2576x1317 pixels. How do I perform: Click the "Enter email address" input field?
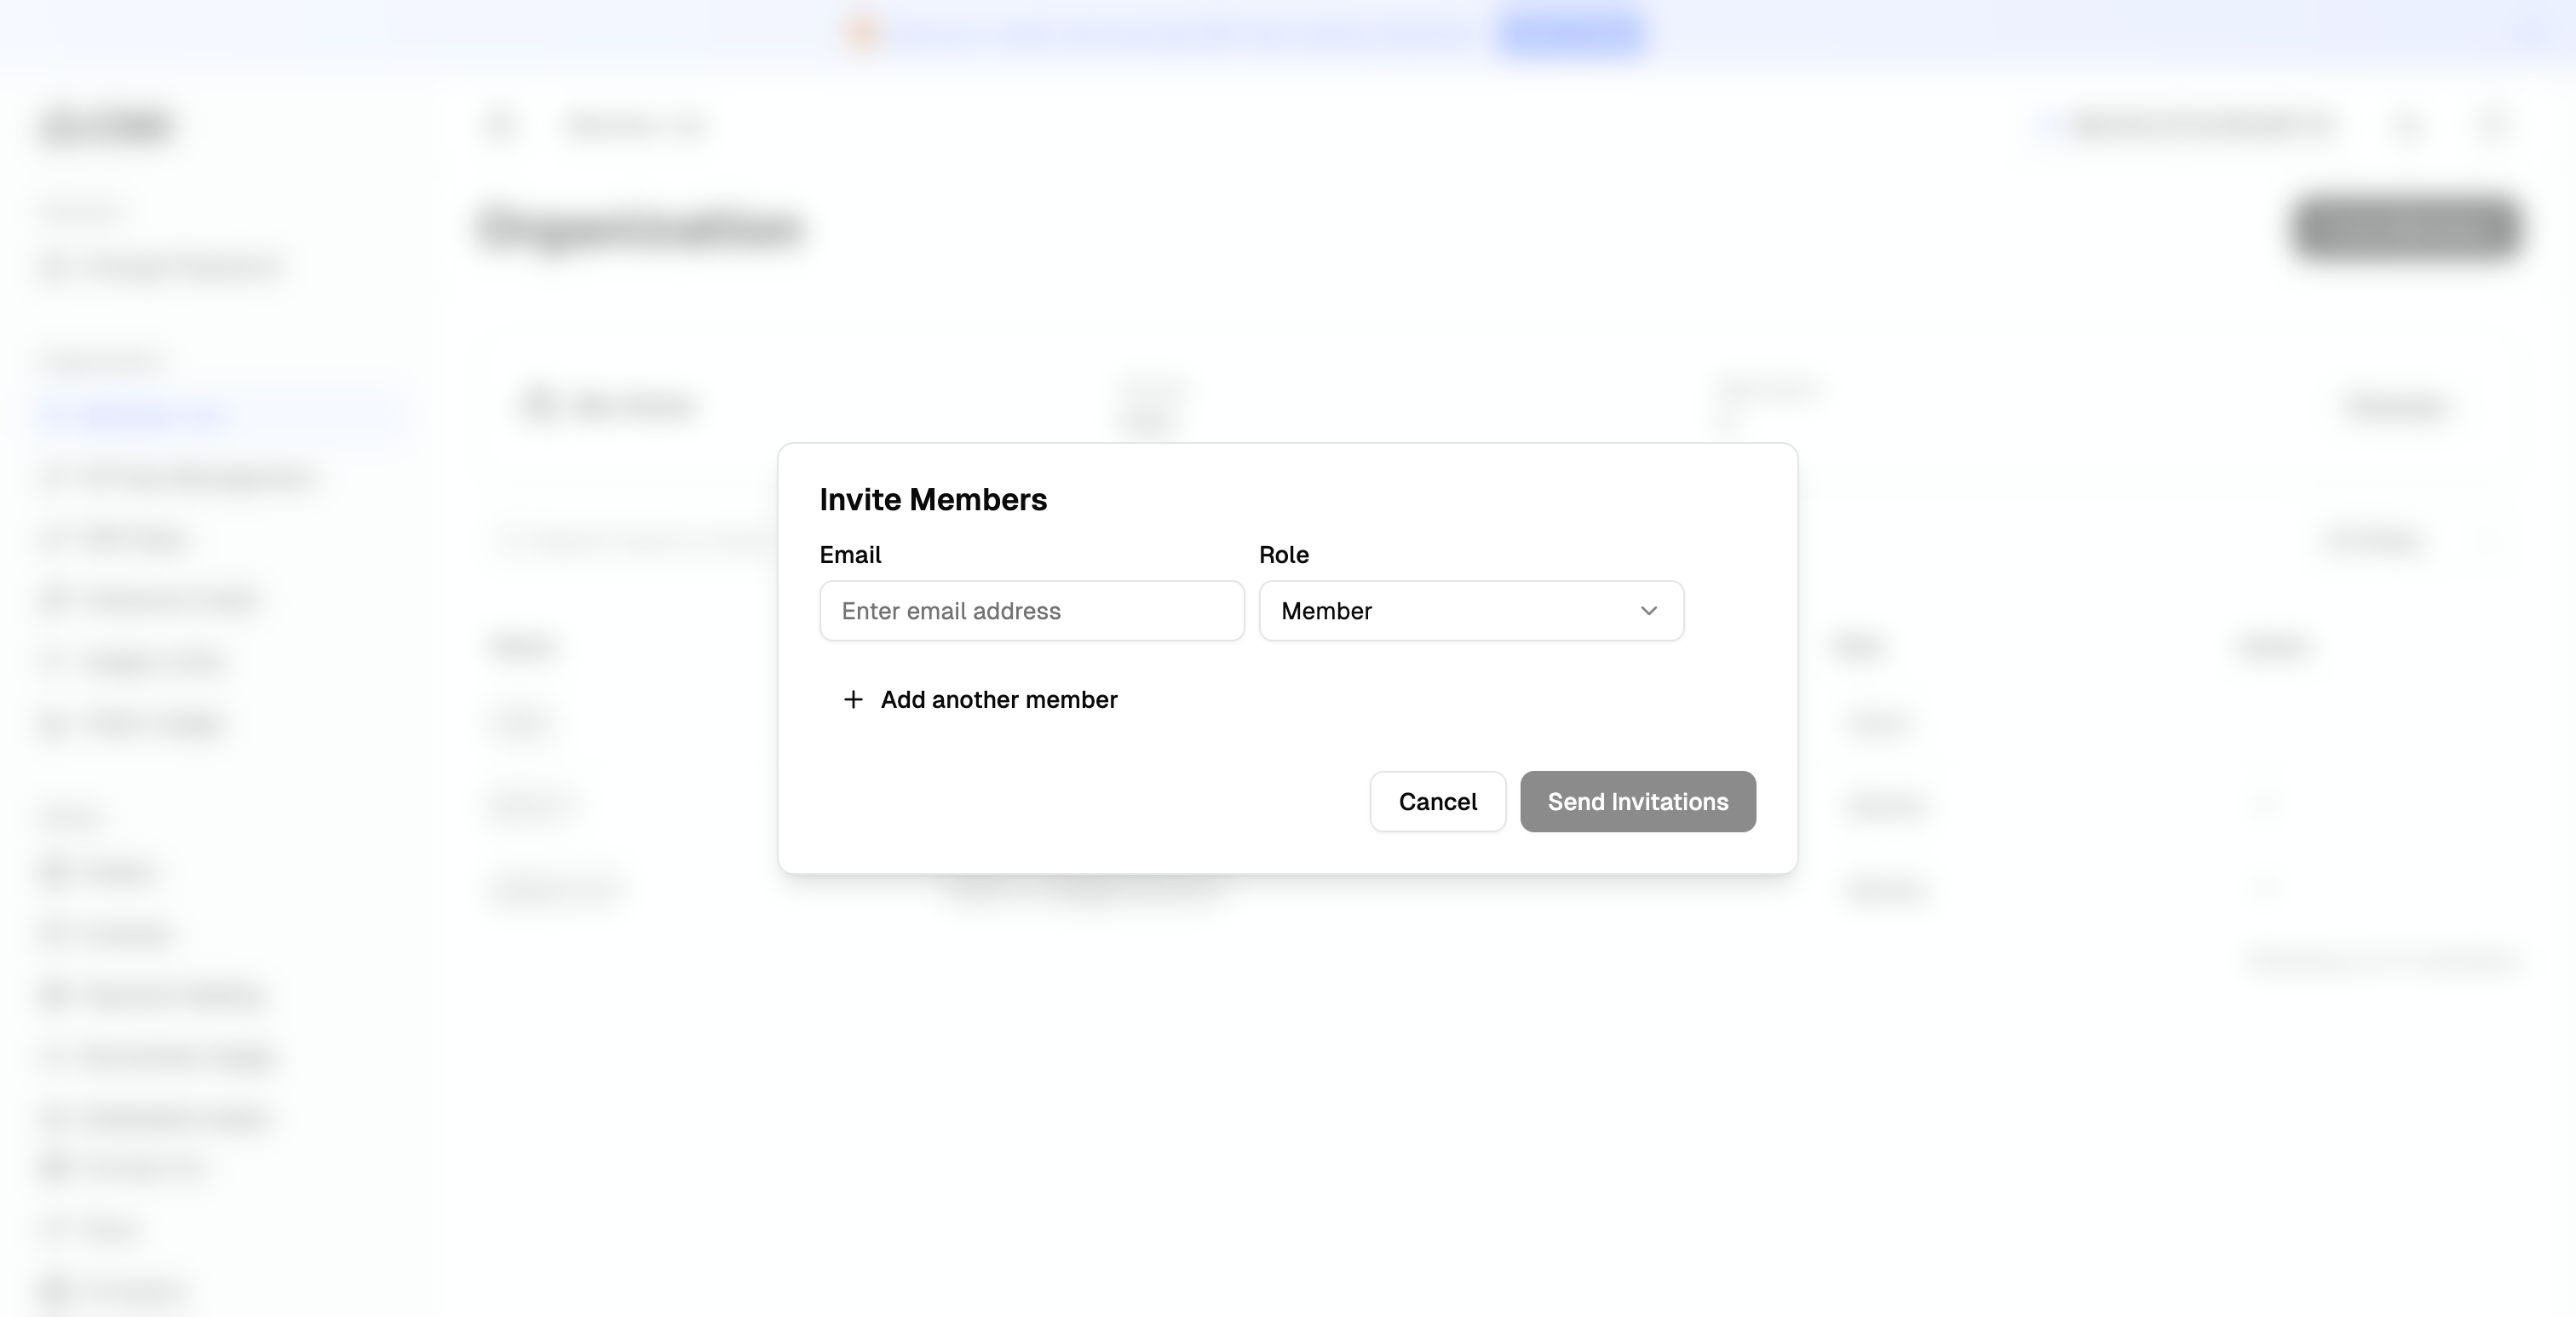[1031, 611]
